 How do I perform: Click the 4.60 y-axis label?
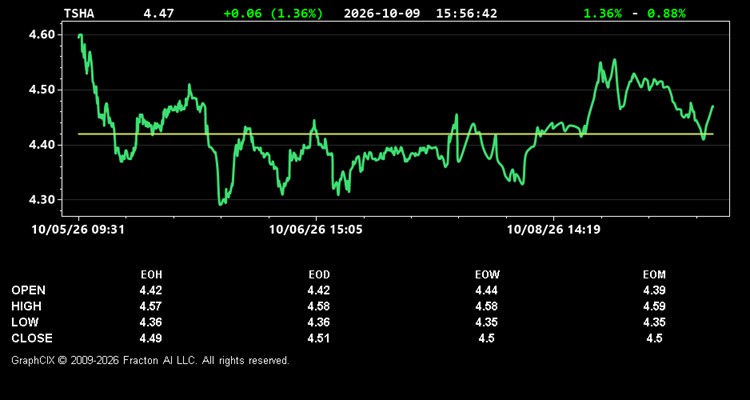tap(42, 34)
